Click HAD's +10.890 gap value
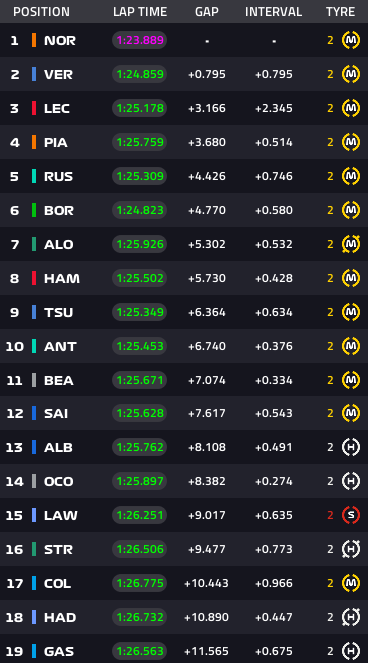368x663 pixels. [206, 617]
